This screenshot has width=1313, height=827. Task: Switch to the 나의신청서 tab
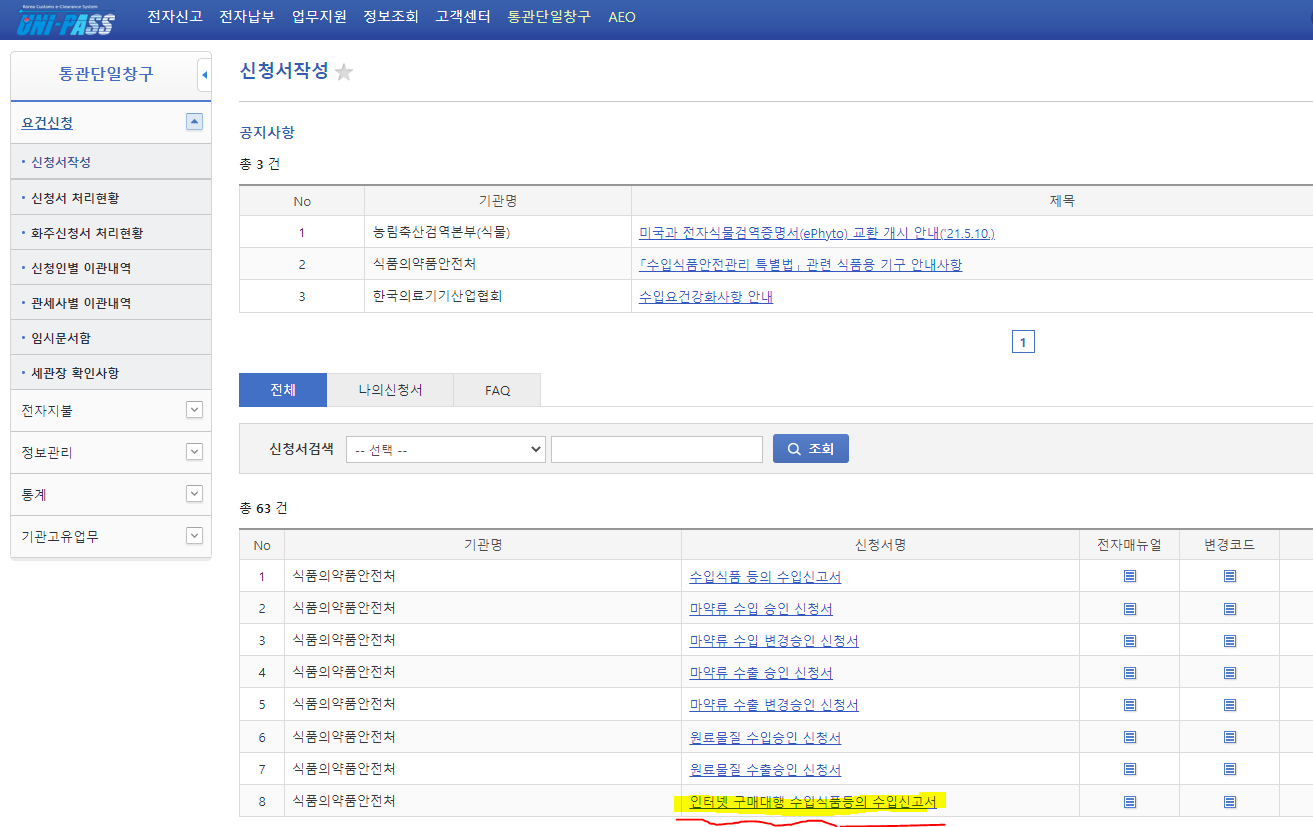point(390,390)
